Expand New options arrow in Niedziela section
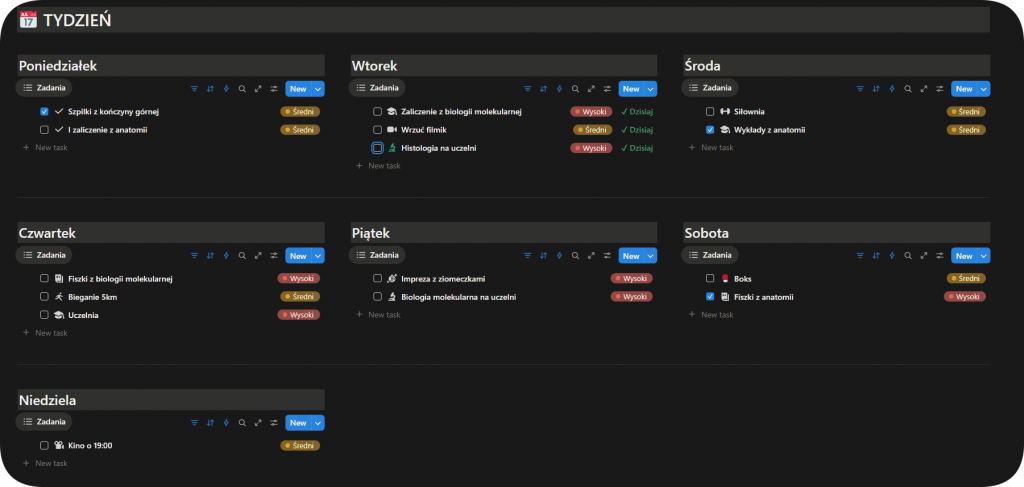The image size is (1024, 487). (319, 423)
